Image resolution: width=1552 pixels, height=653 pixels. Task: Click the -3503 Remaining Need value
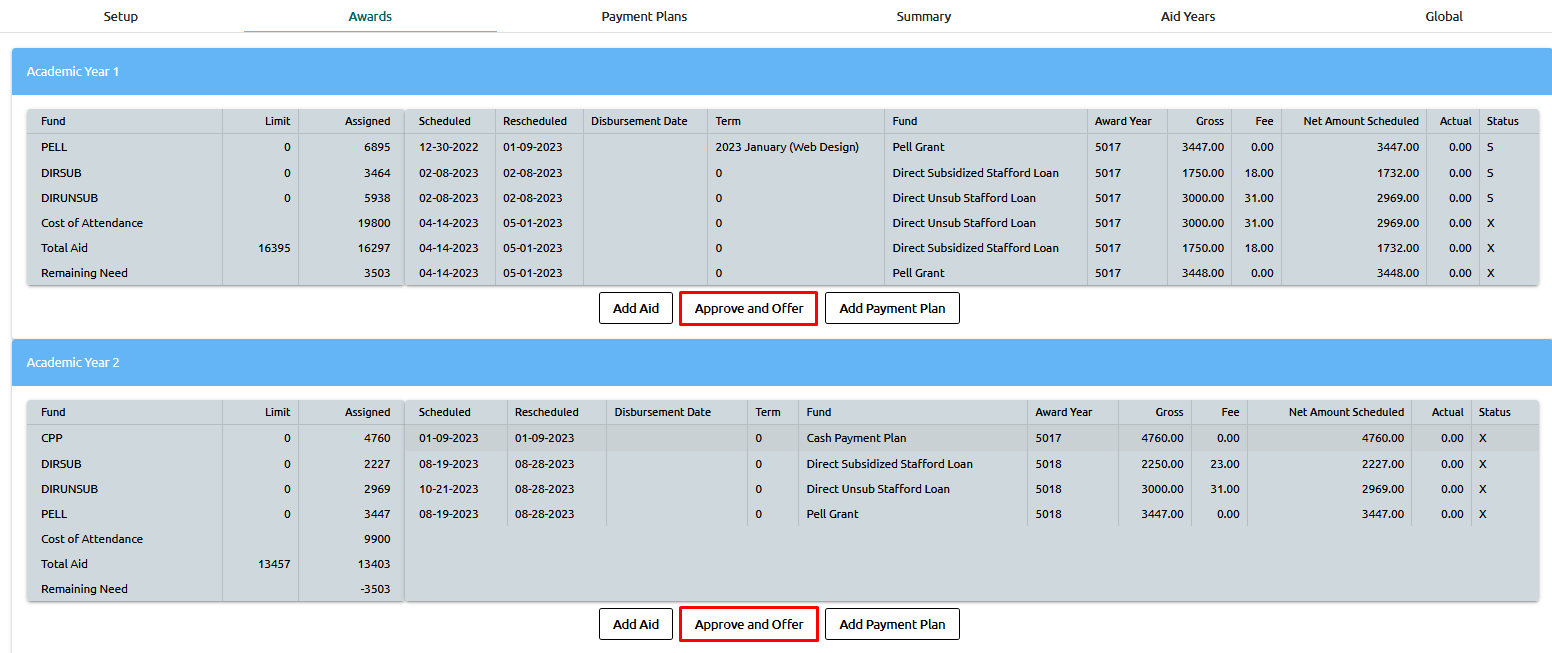point(374,589)
